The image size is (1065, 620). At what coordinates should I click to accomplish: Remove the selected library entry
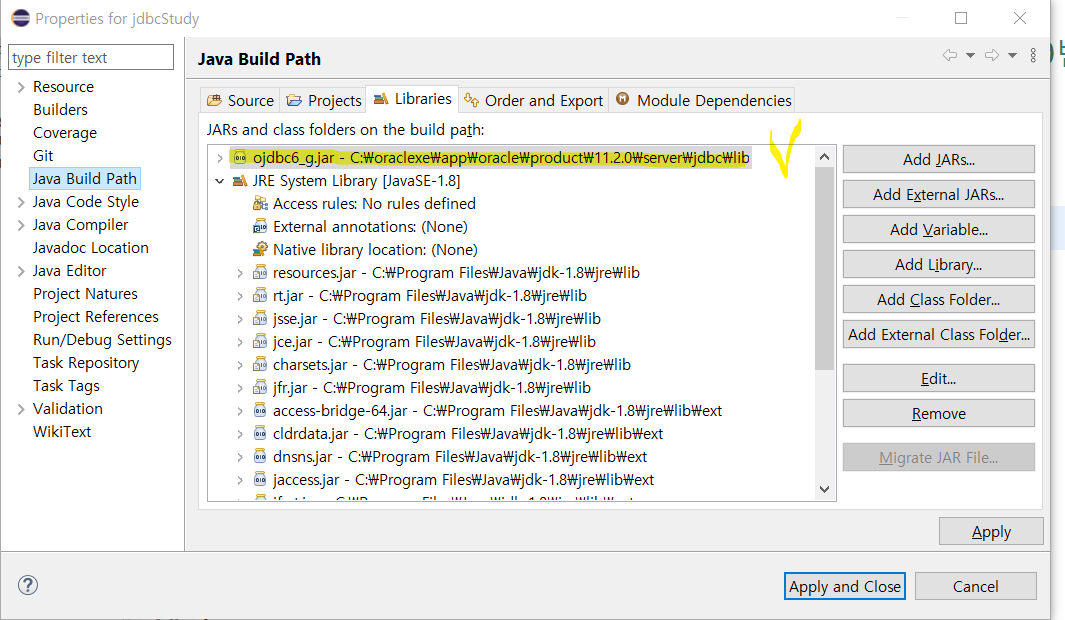click(x=939, y=414)
